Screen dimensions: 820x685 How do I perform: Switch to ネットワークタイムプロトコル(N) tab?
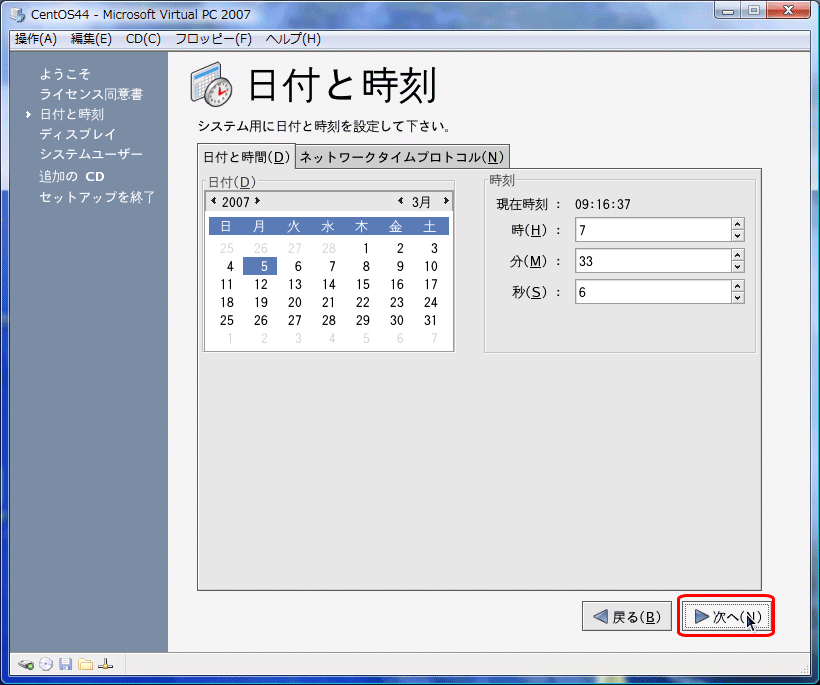[x=402, y=157]
